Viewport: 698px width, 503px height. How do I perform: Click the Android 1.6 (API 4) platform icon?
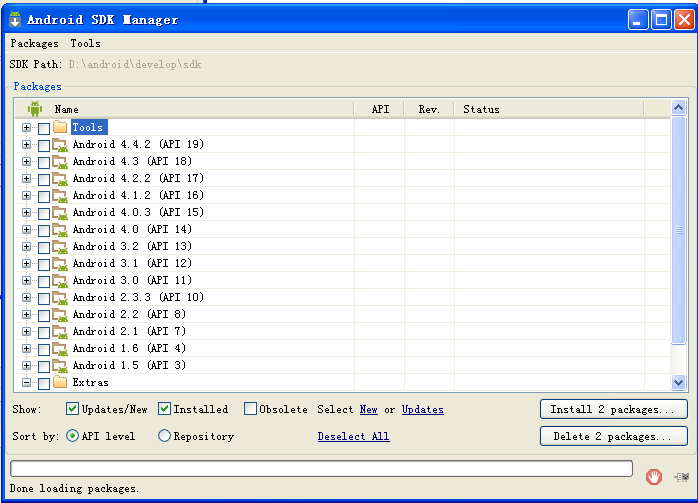coord(60,349)
